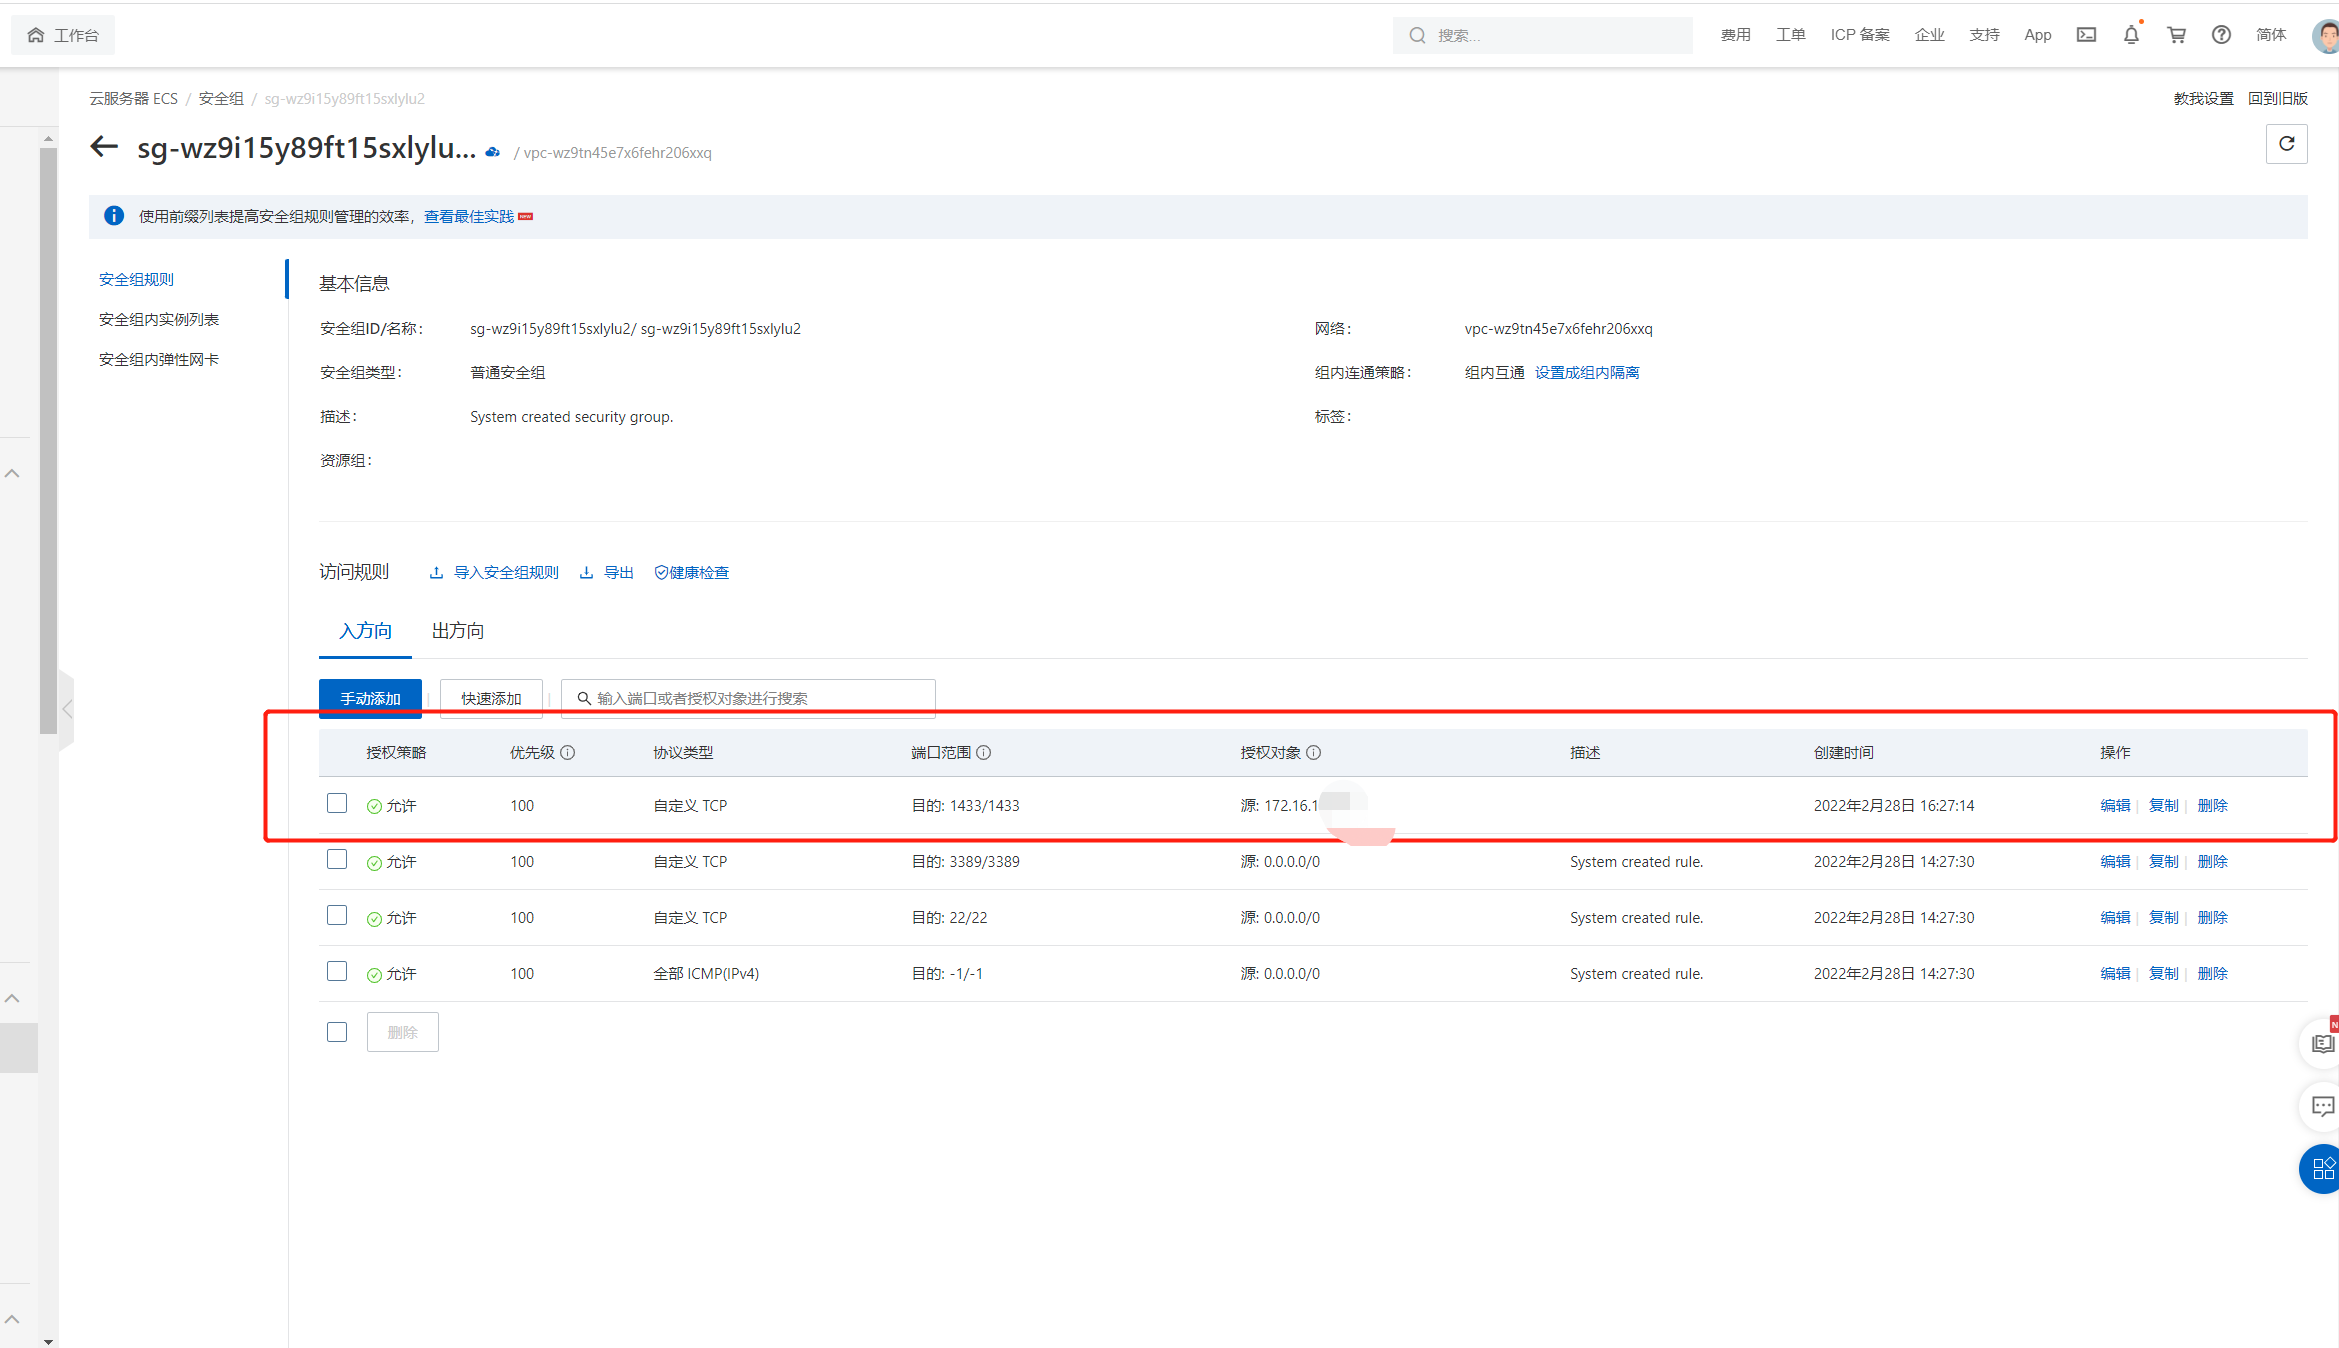The height and width of the screenshot is (1348, 2339).
Task: Click the 查看最佳实践 link
Action: click(469, 216)
